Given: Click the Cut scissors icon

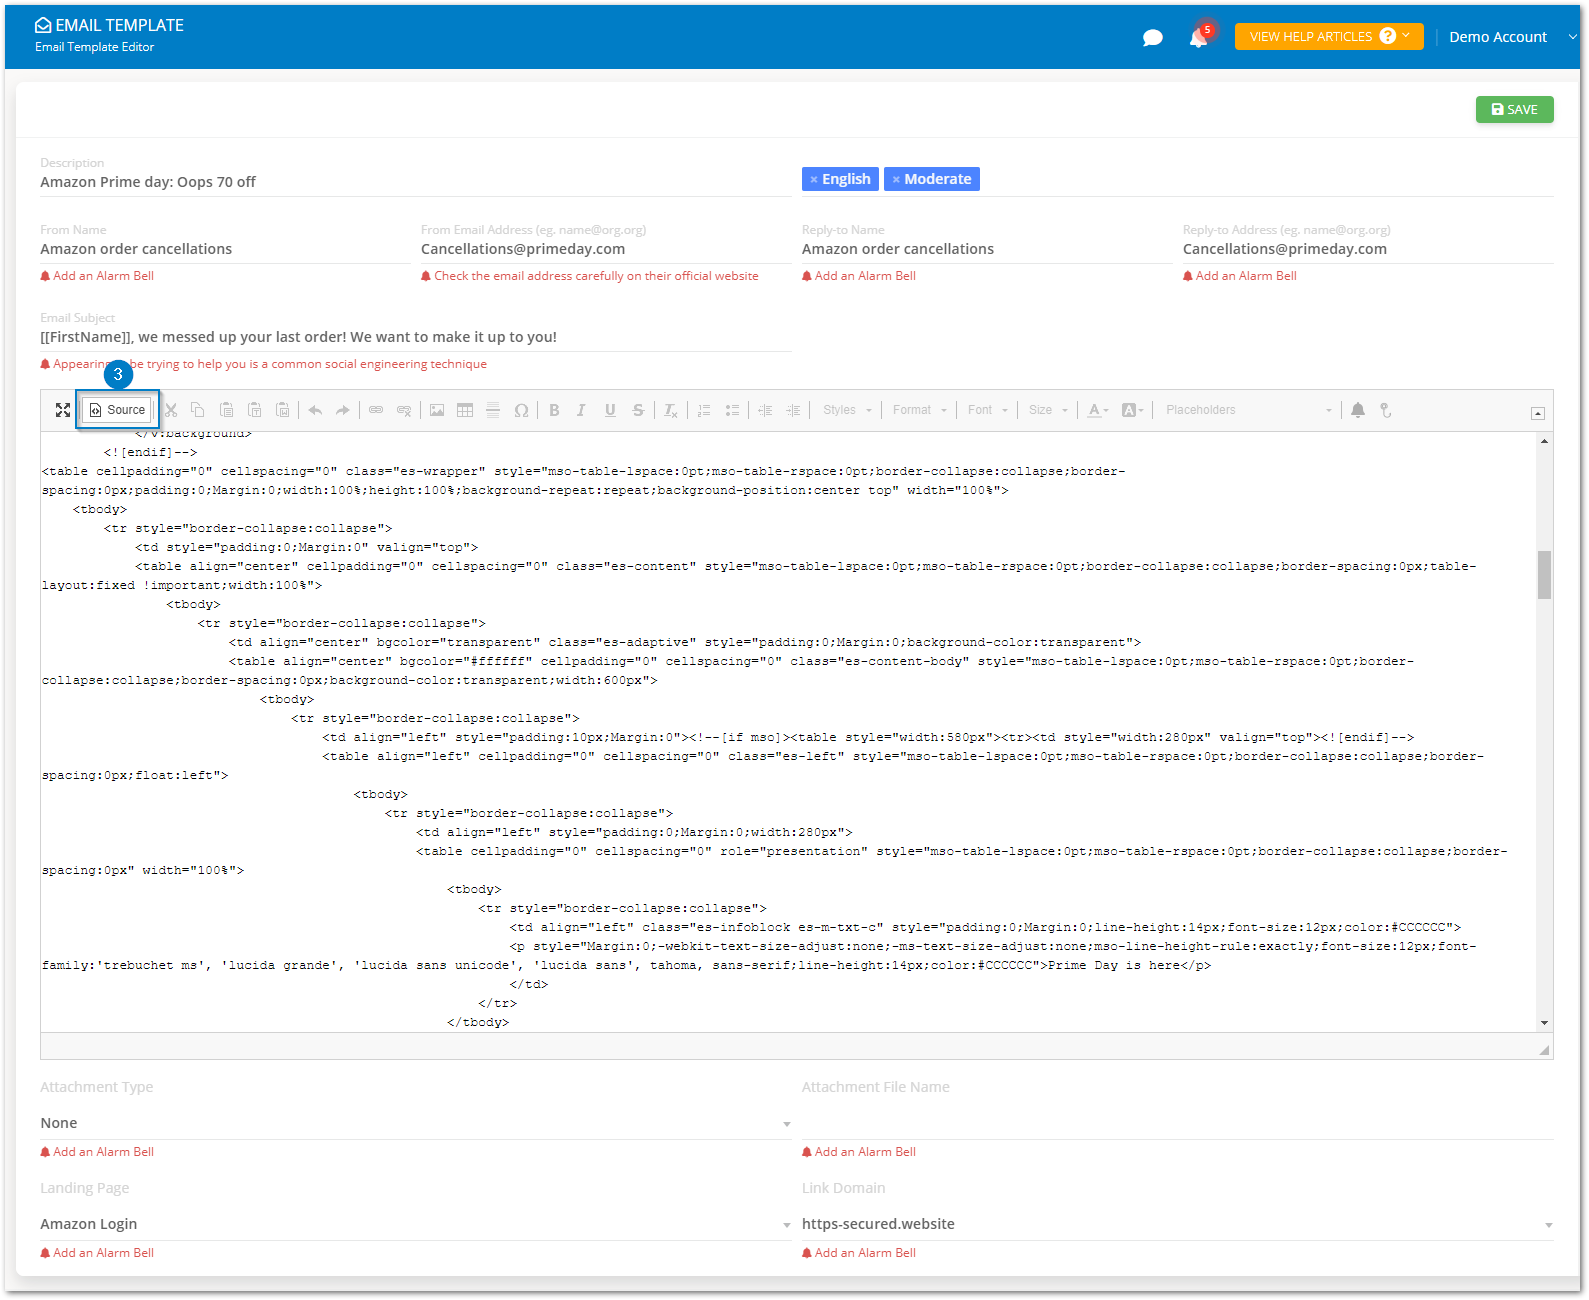Looking at the screenshot, I should pos(171,410).
